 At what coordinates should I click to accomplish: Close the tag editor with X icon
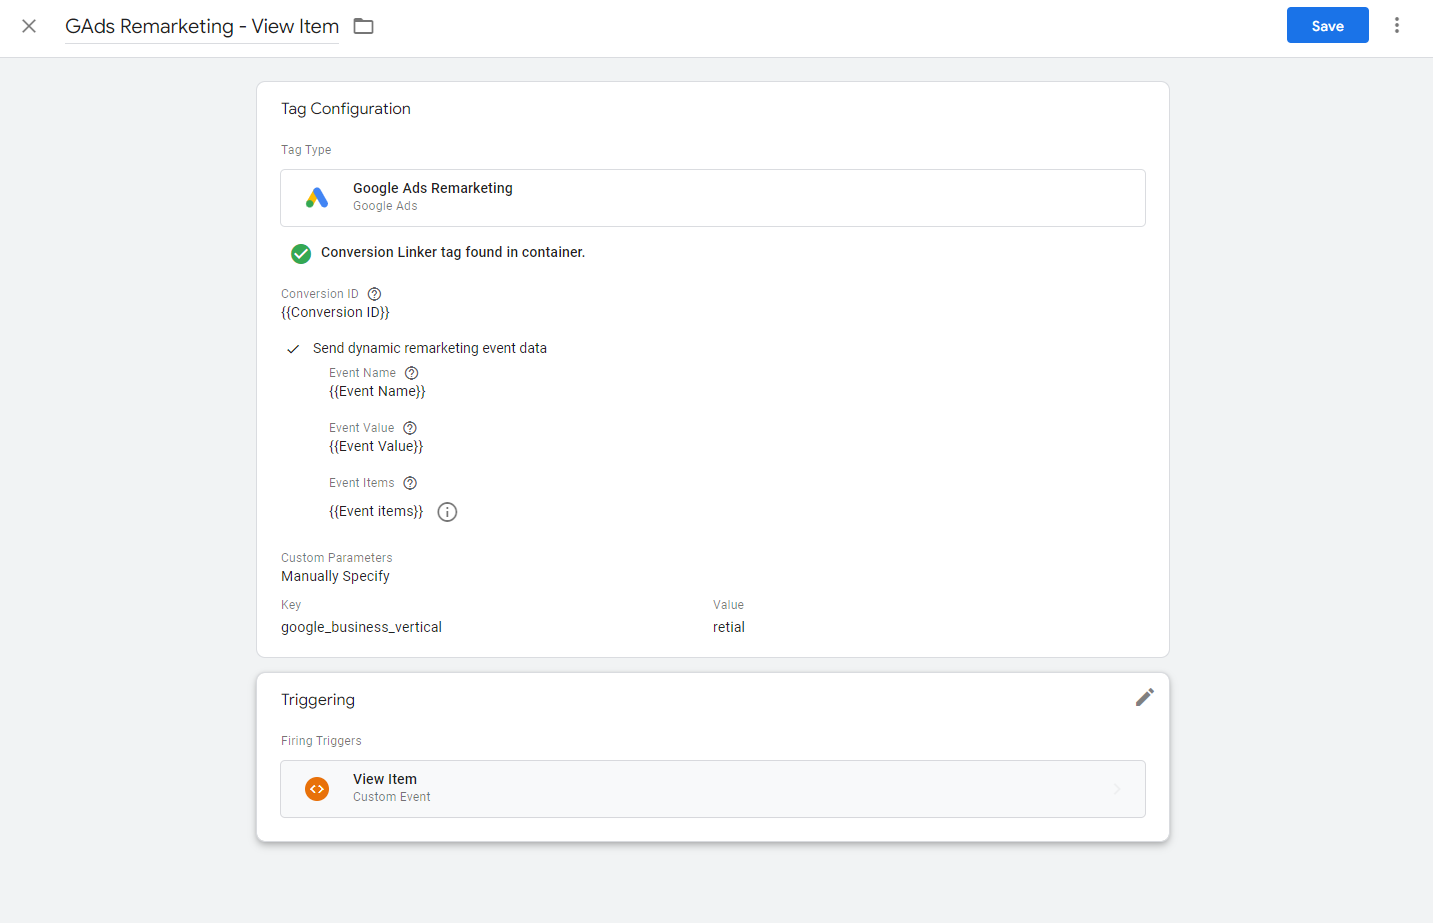tap(29, 26)
